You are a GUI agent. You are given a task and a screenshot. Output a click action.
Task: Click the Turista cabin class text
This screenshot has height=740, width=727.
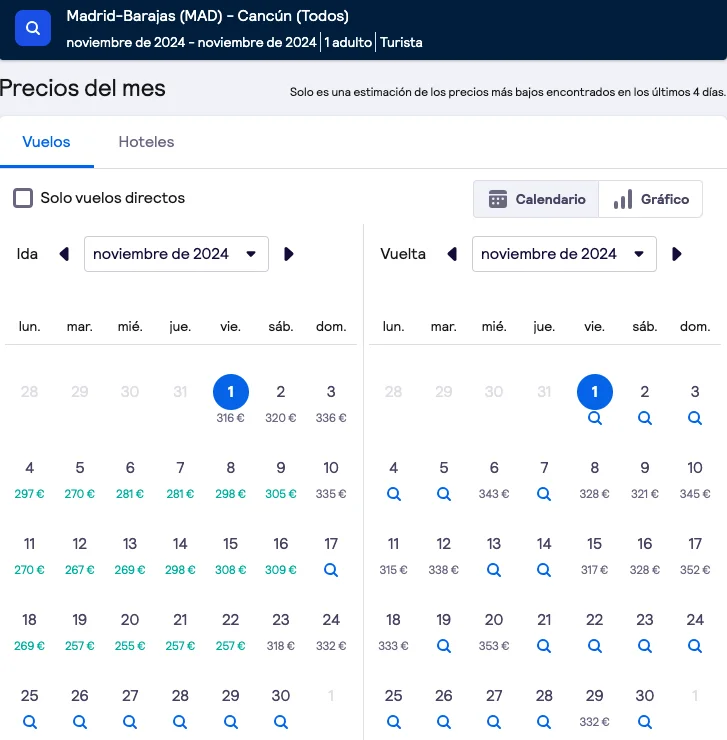[401, 42]
